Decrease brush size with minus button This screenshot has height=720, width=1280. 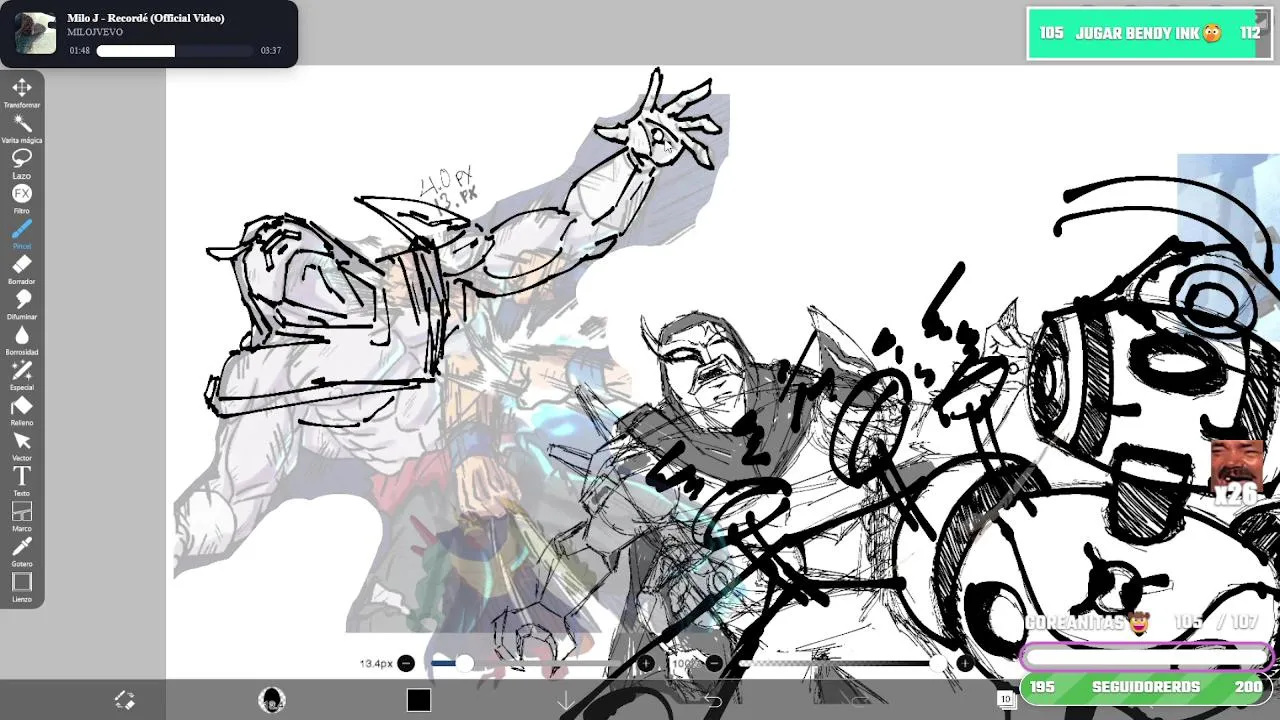coord(406,663)
